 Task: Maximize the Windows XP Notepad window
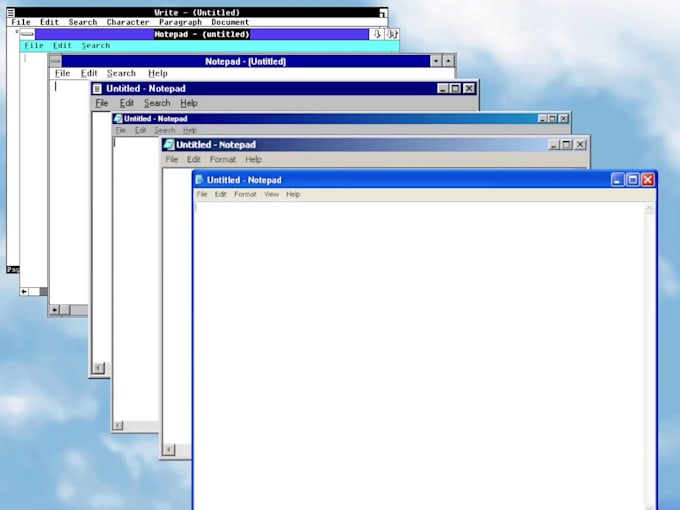(x=633, y=180)
